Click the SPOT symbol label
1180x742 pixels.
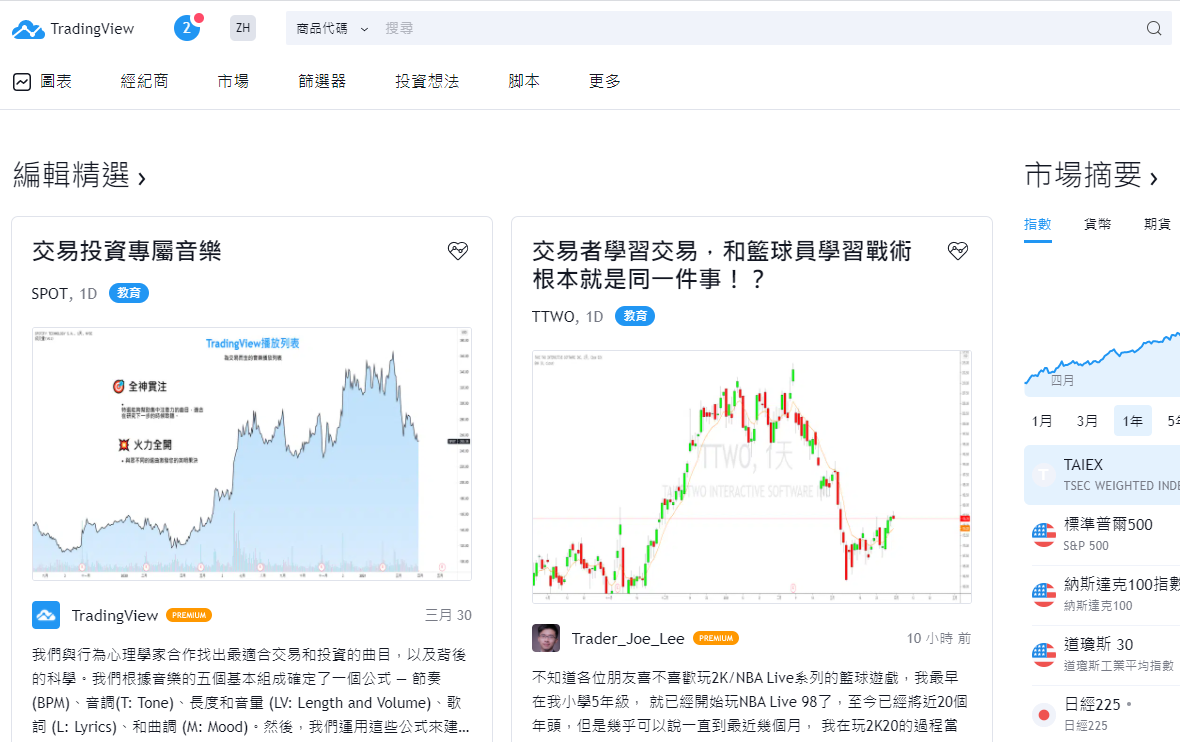click(x=50, y=293)
